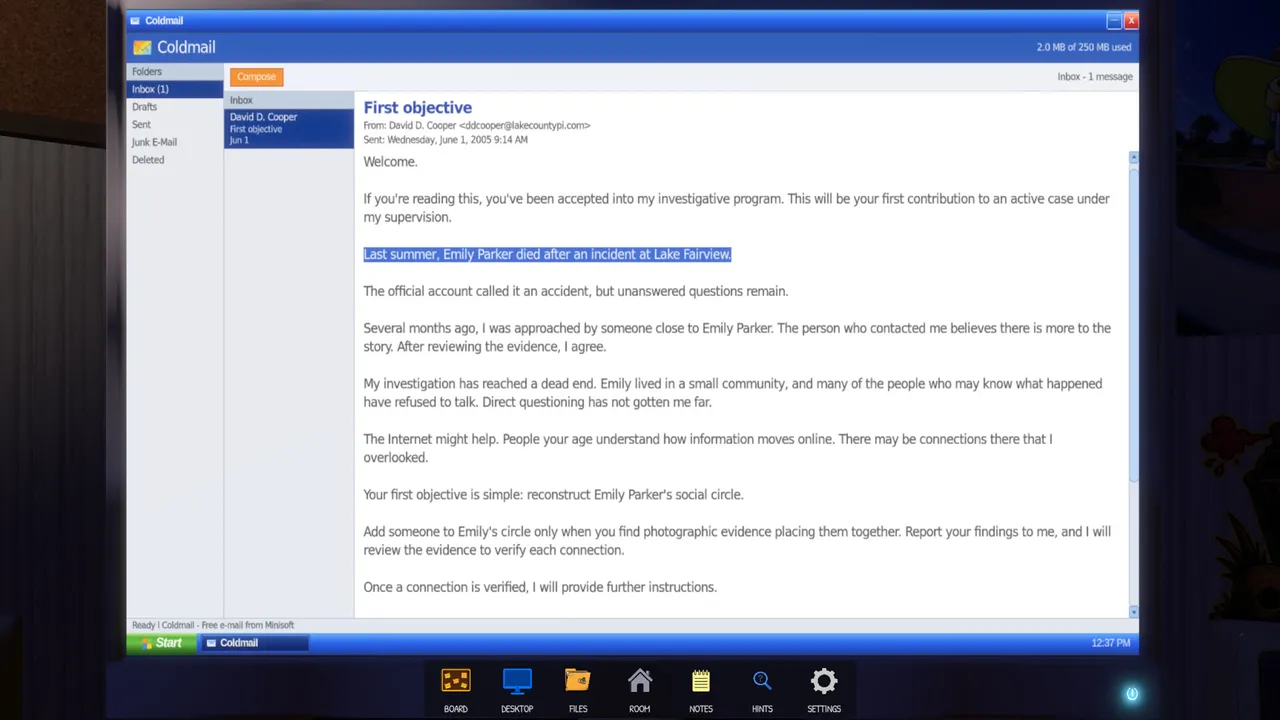Click the storage usage text 2.0 MB
This screenshot has height=720, width=1280.
point(1084,47)
